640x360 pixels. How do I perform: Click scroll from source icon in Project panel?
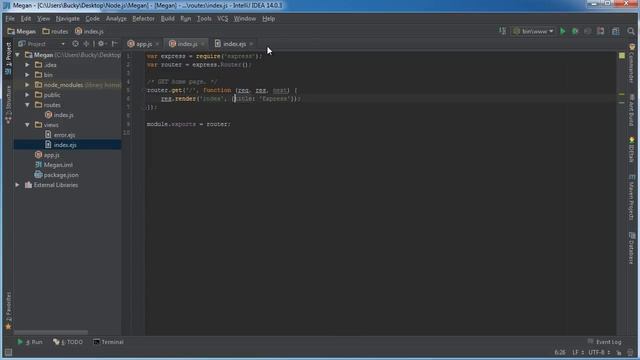75,44
